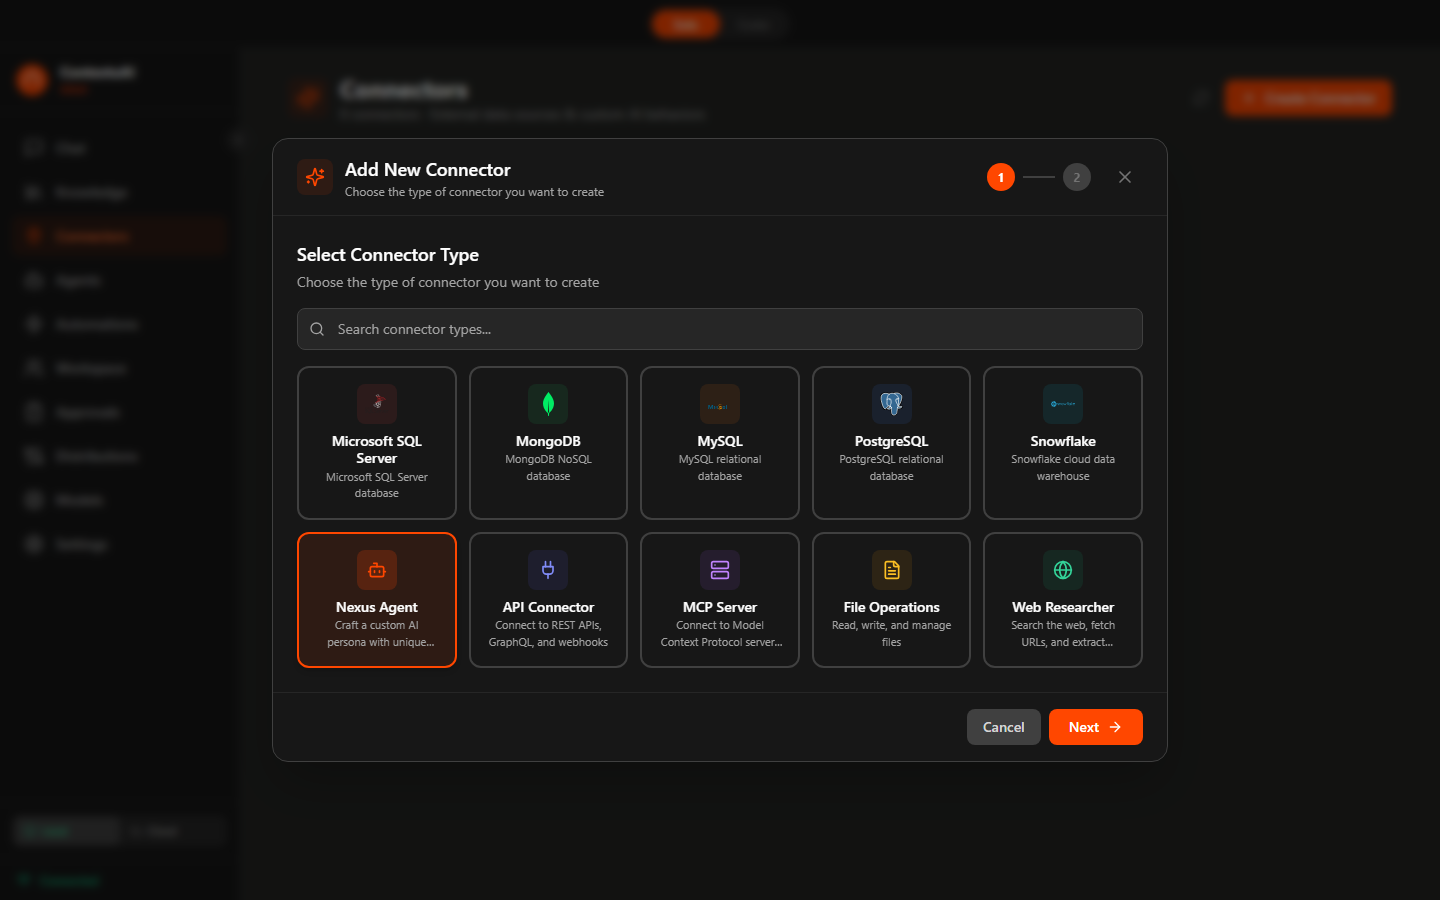Focus the Search connector types field
The width and height of the screenshot is (1440, 900).
tap(720, 329)
